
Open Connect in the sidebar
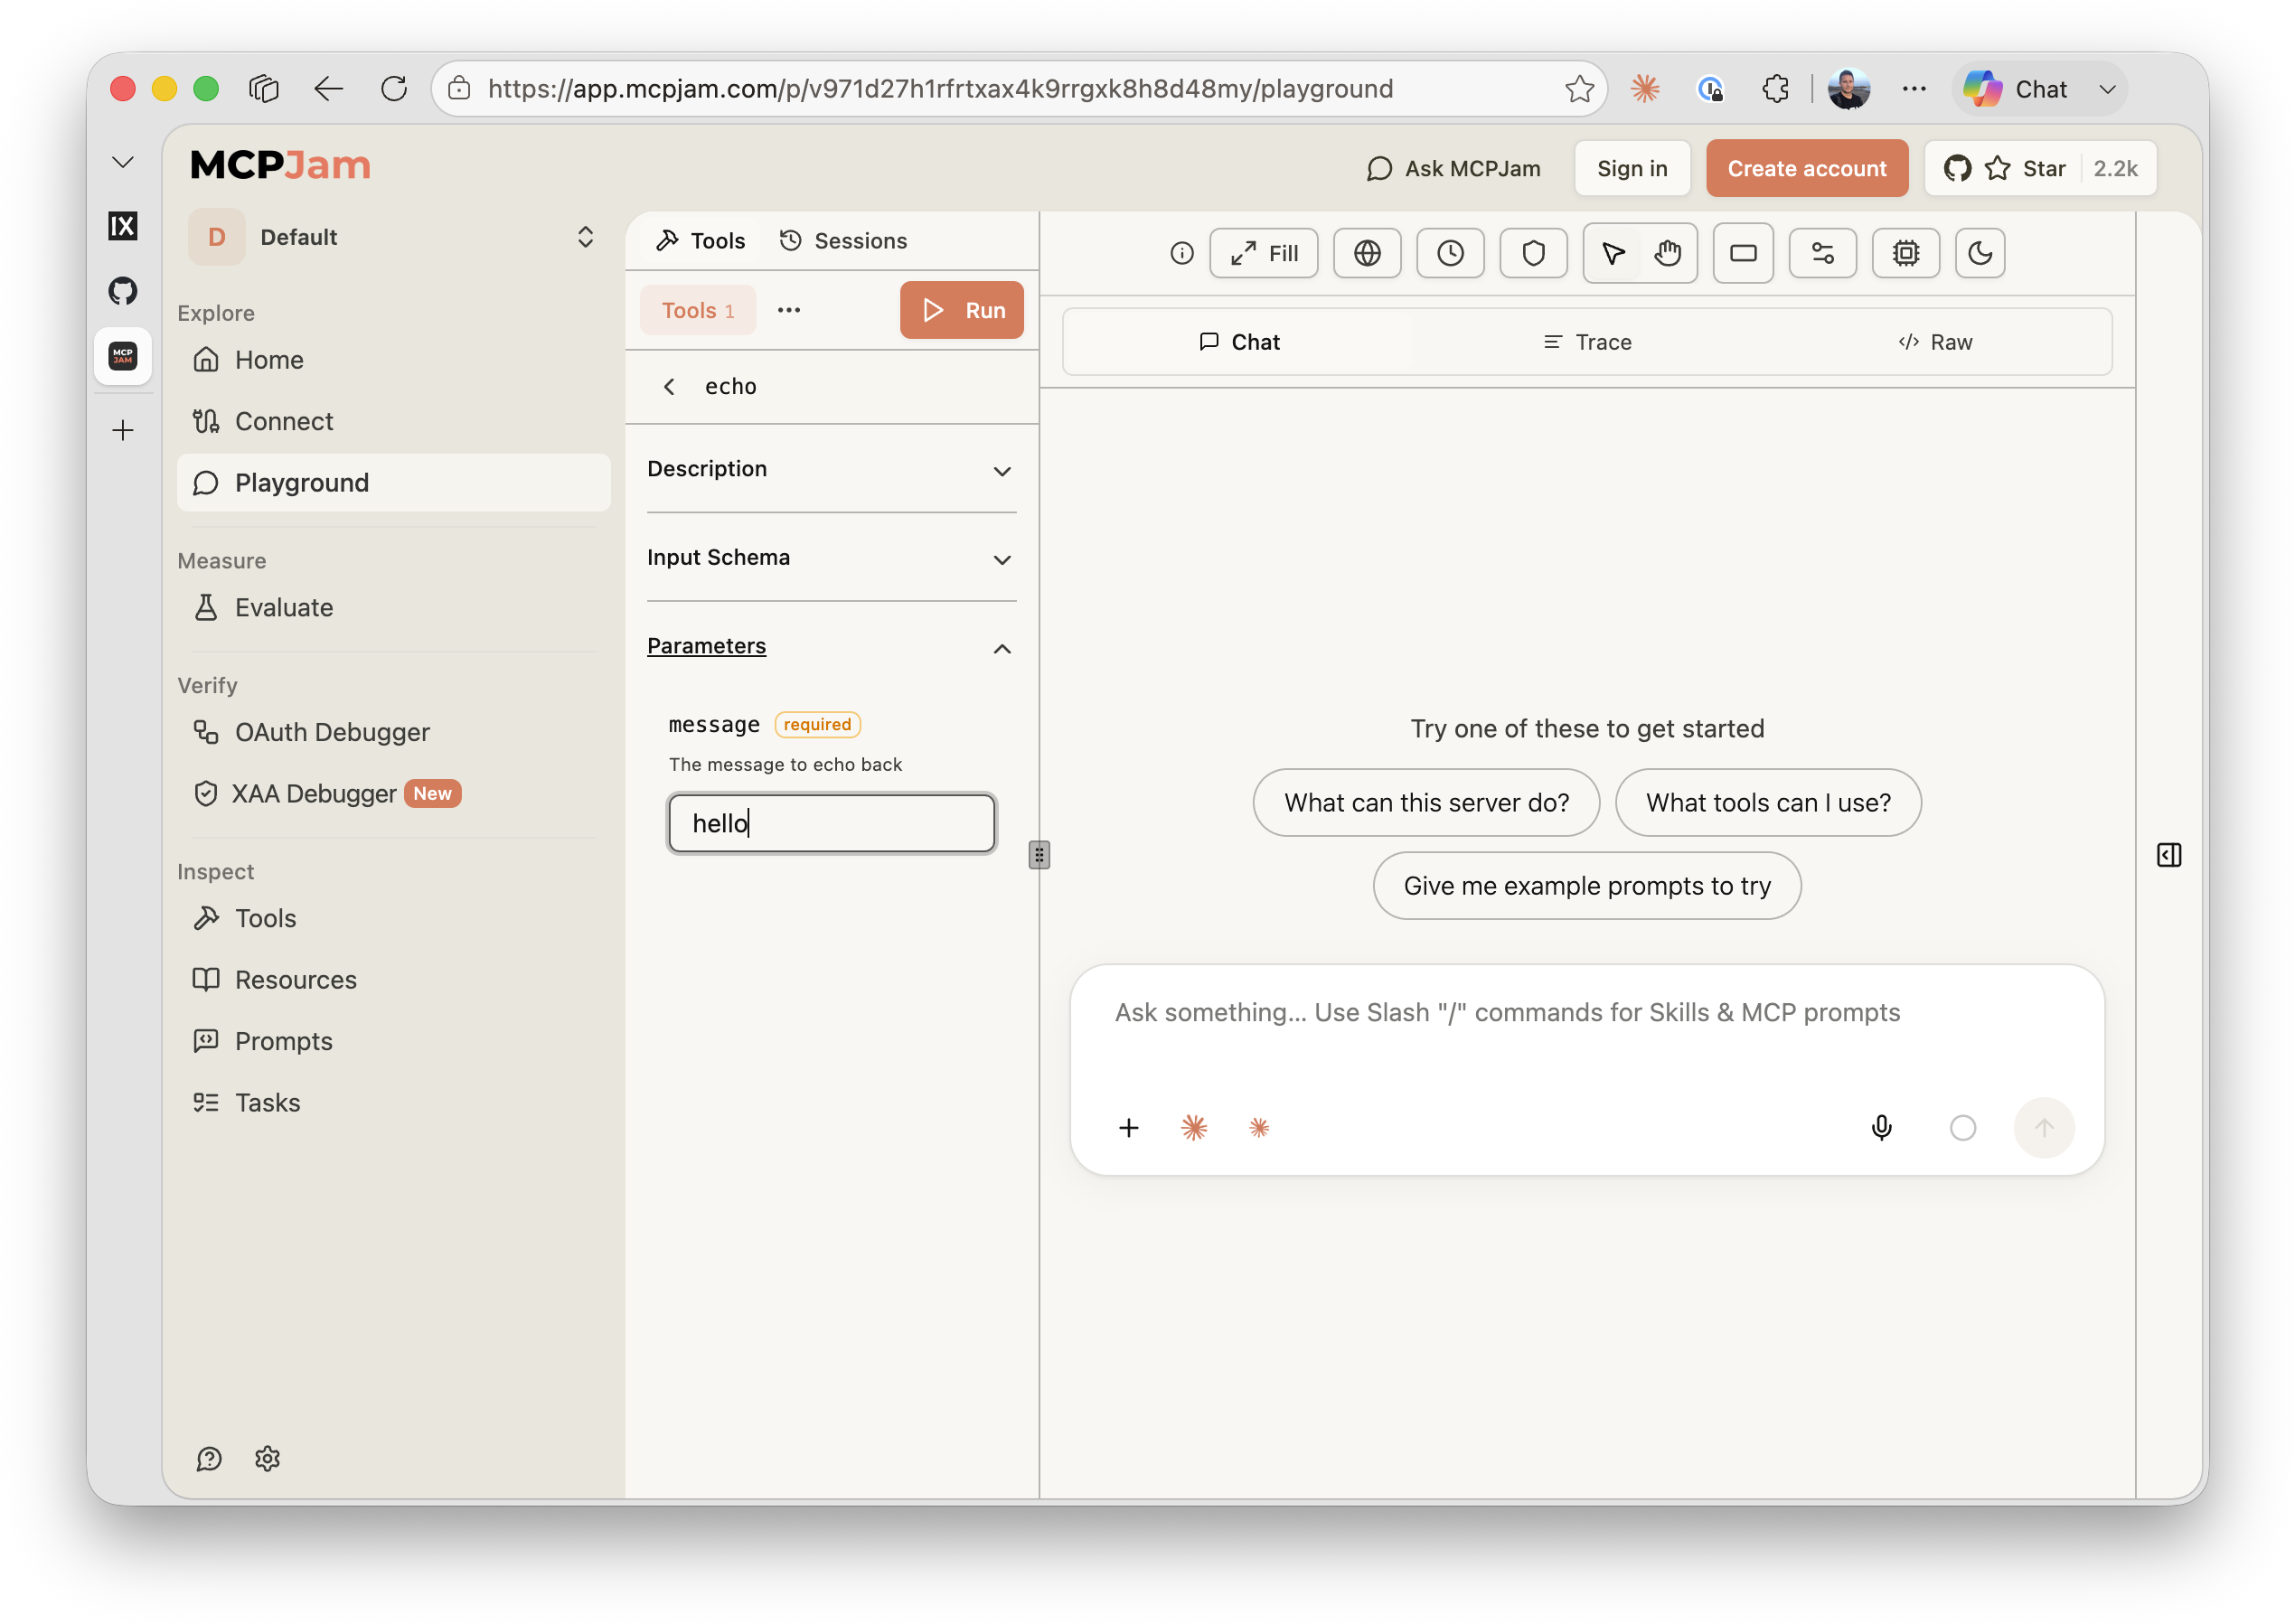click(x=393, y=421)
